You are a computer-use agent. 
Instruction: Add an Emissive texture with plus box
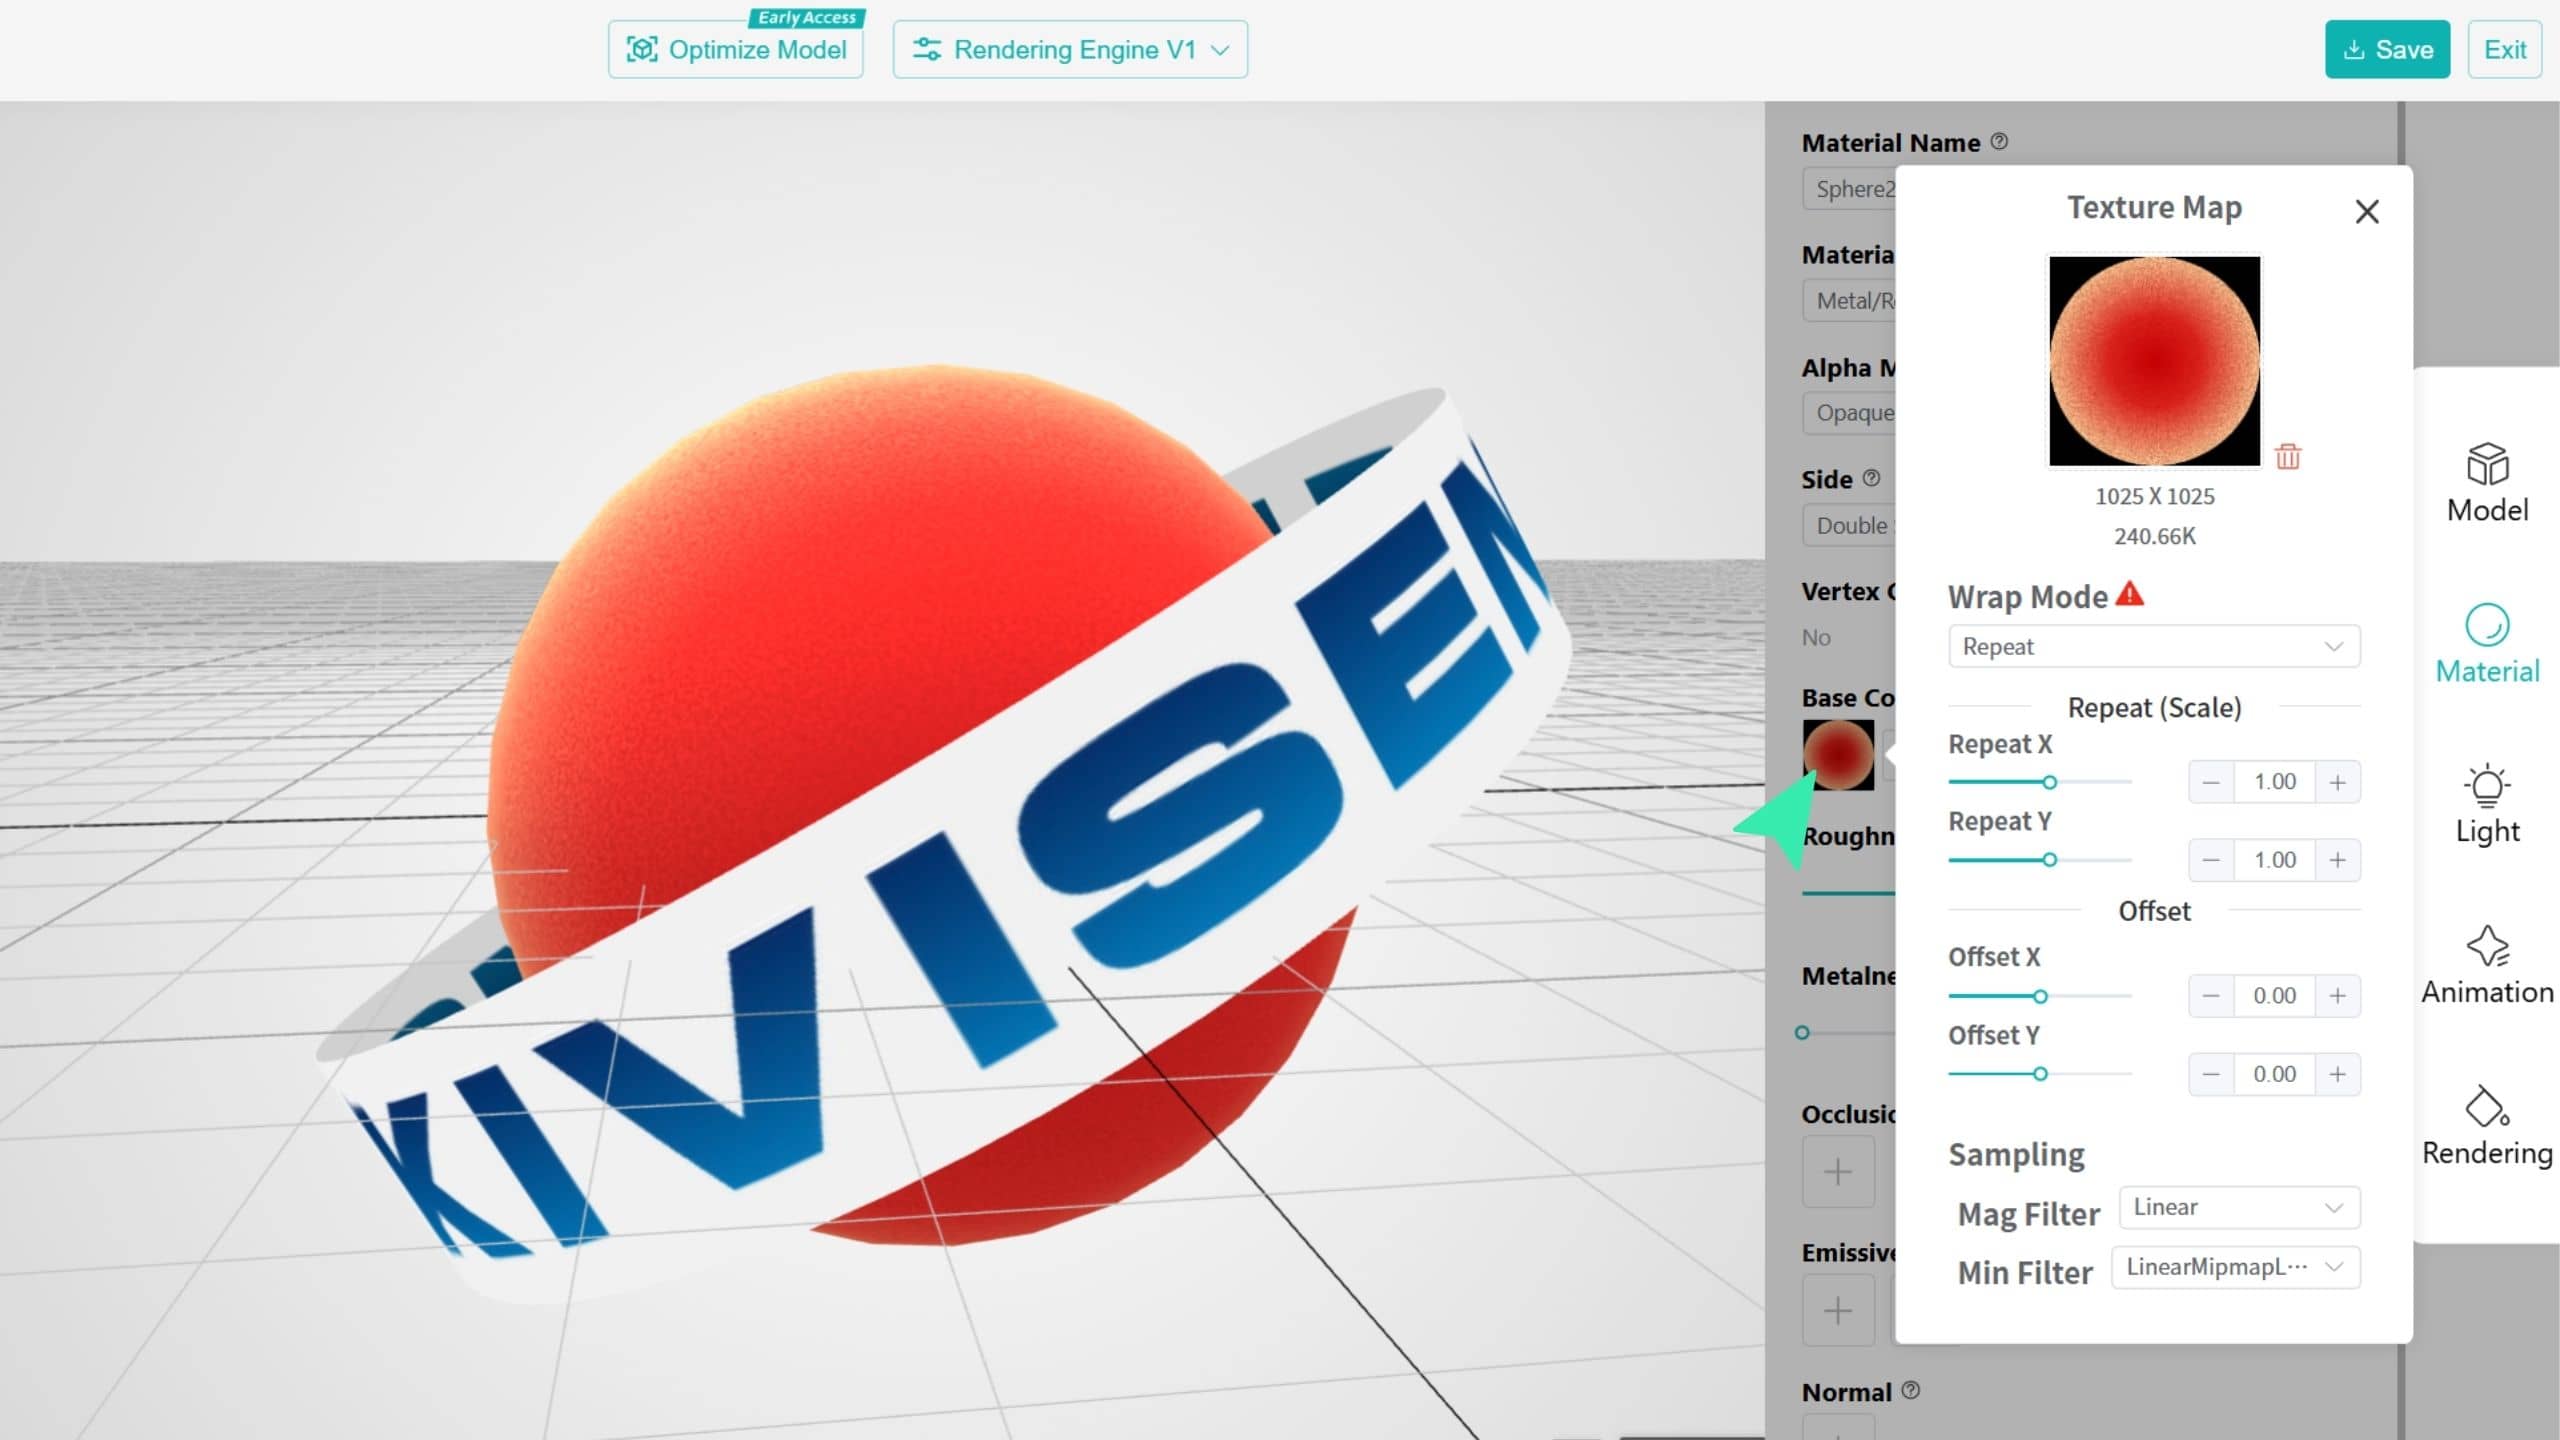[x=1838, y=1310]
